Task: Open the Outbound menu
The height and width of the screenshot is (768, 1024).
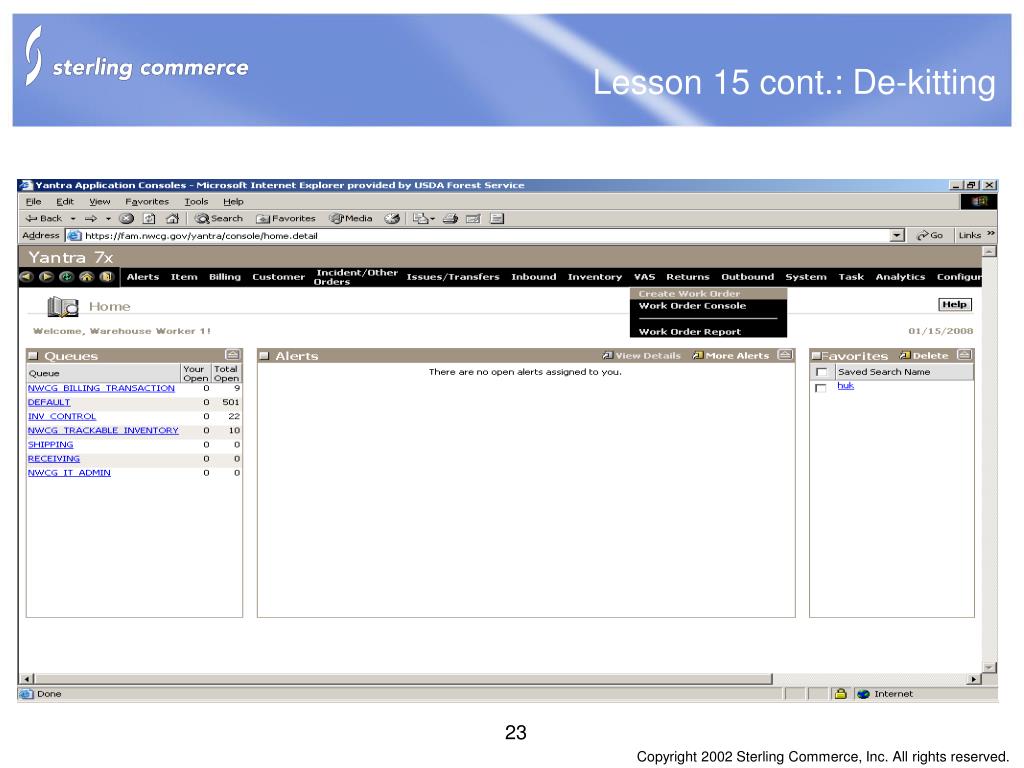Action: click(x=748, y=277)
